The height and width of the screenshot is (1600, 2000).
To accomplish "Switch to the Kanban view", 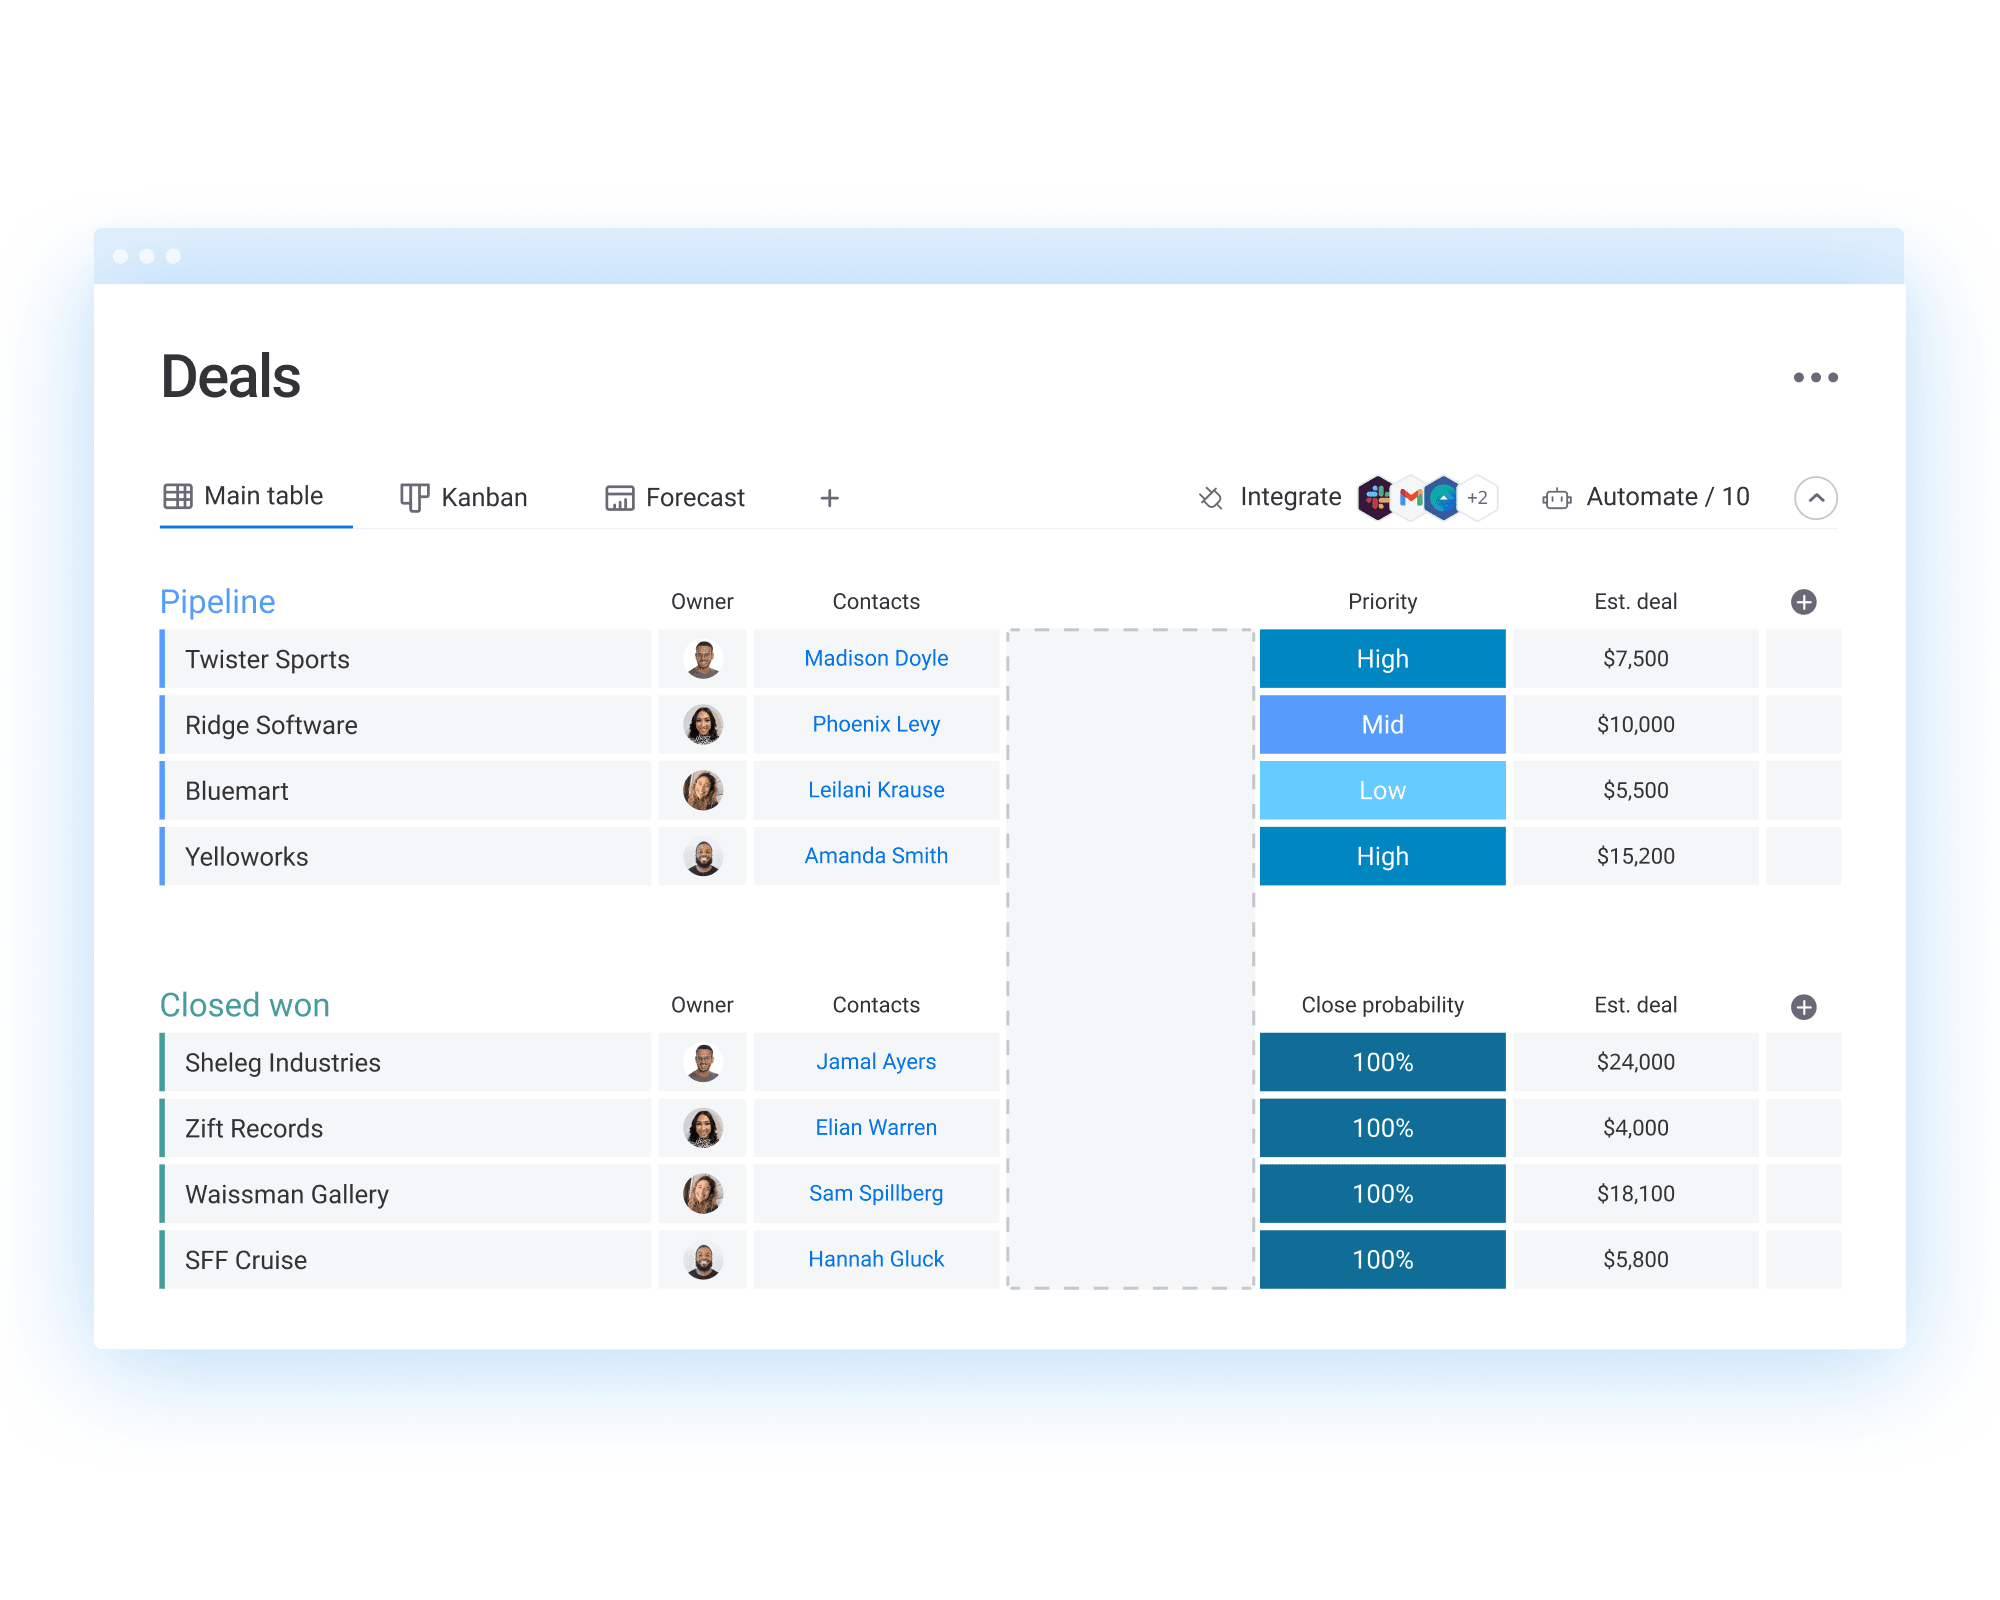I will point(465,498).
